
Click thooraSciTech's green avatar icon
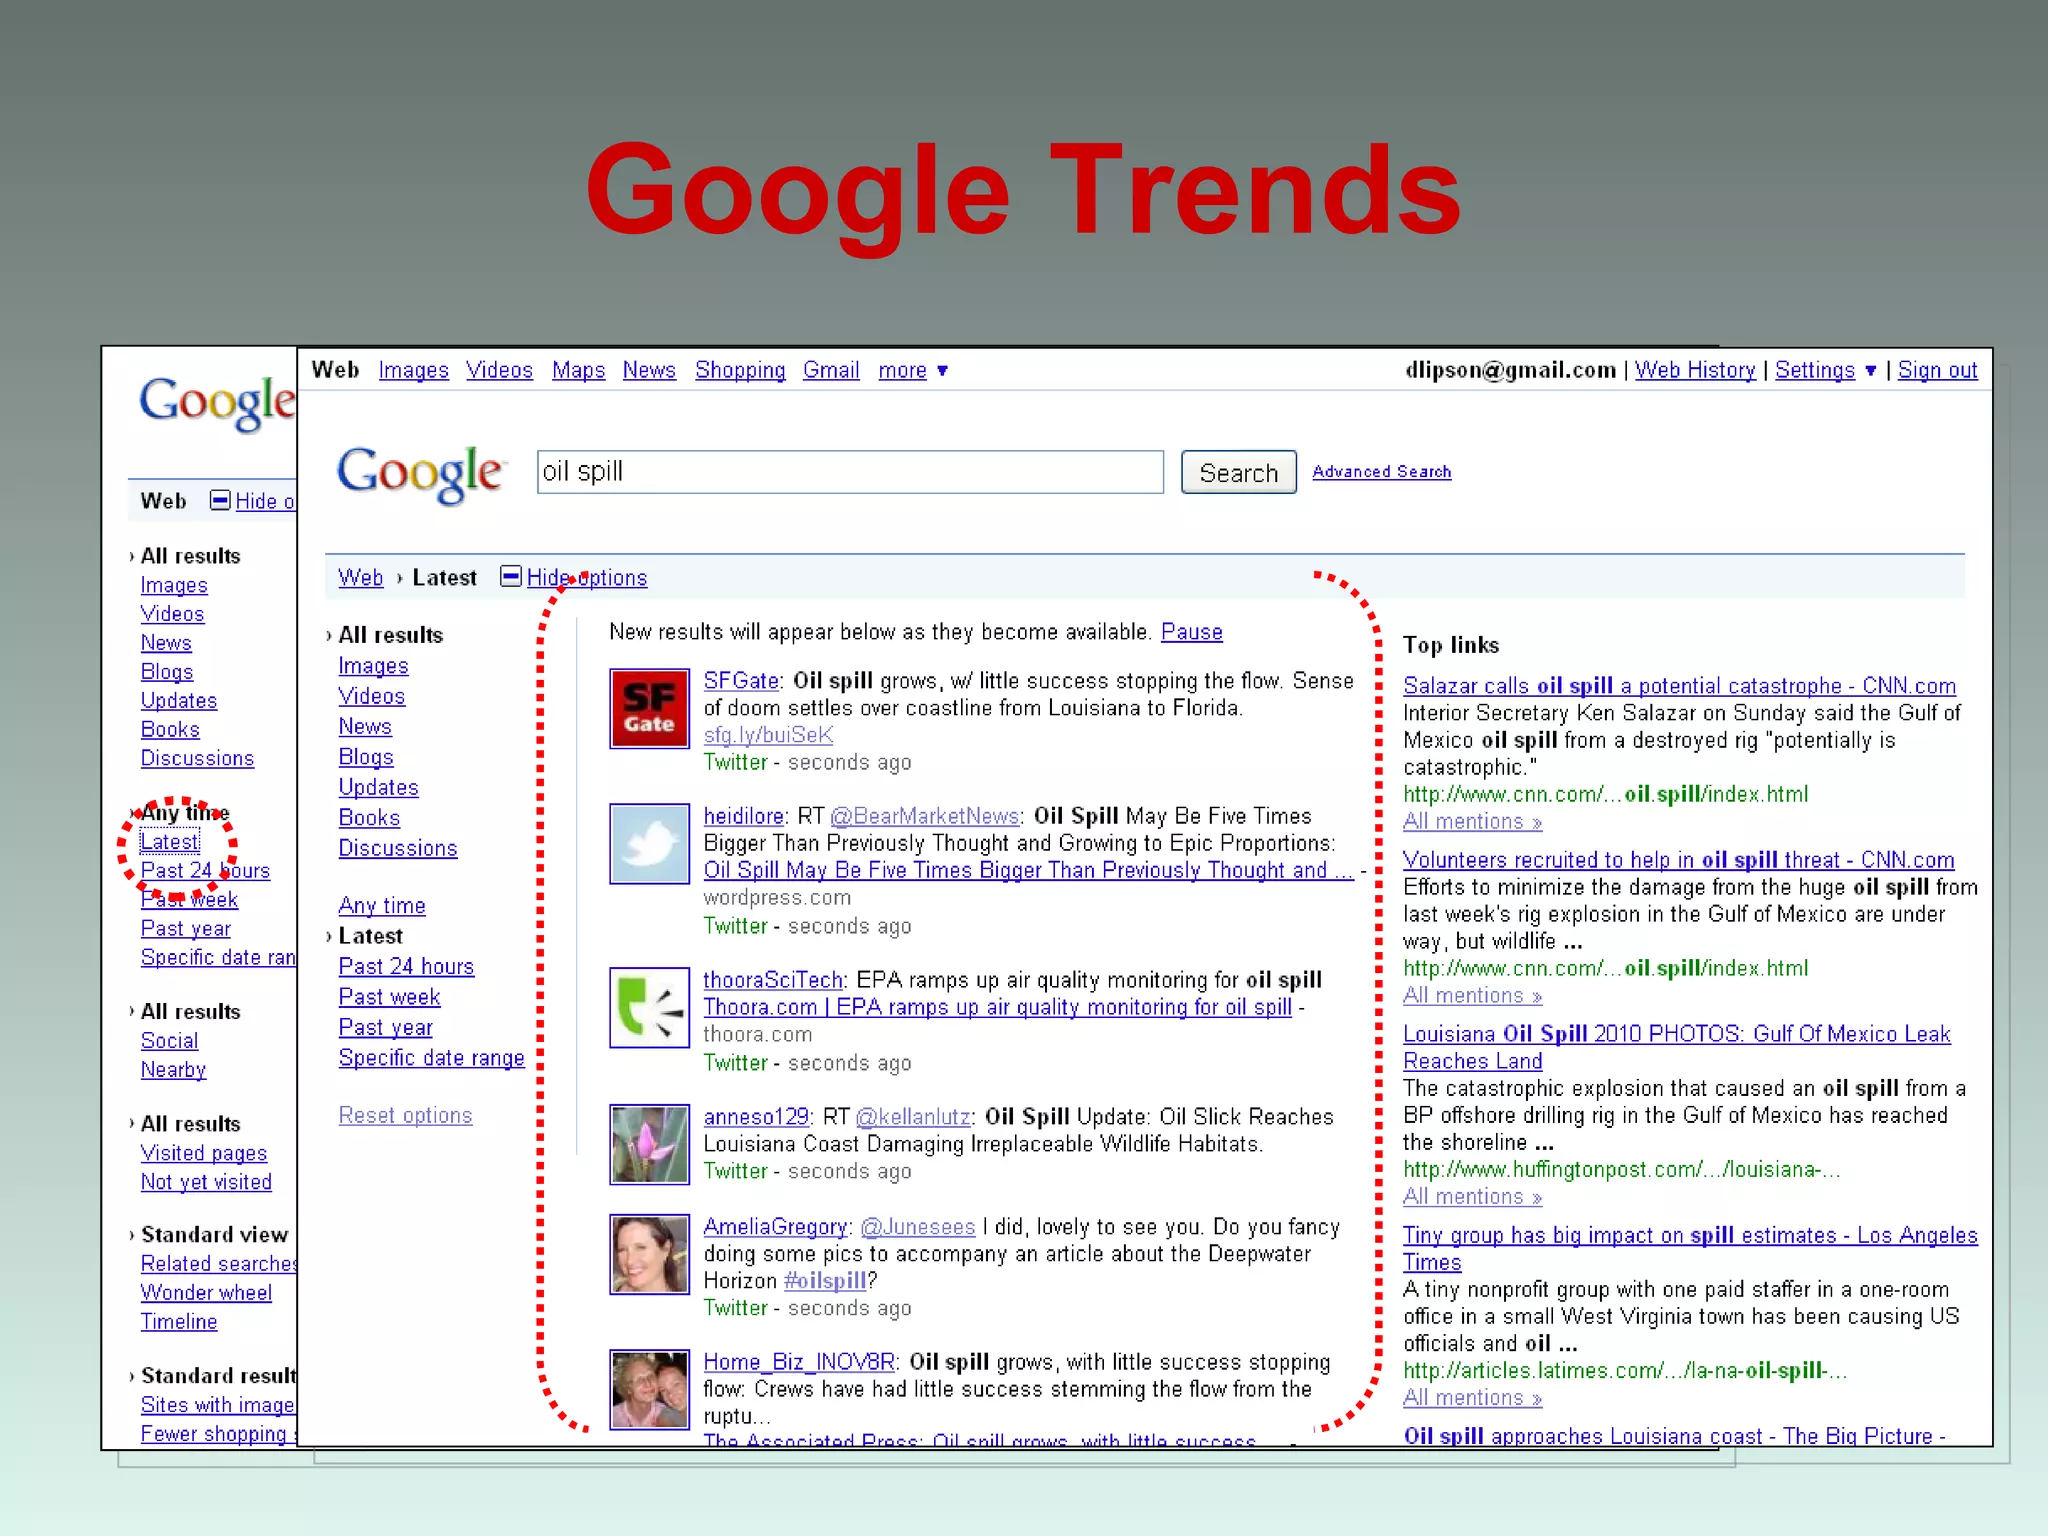(649, 1007)
